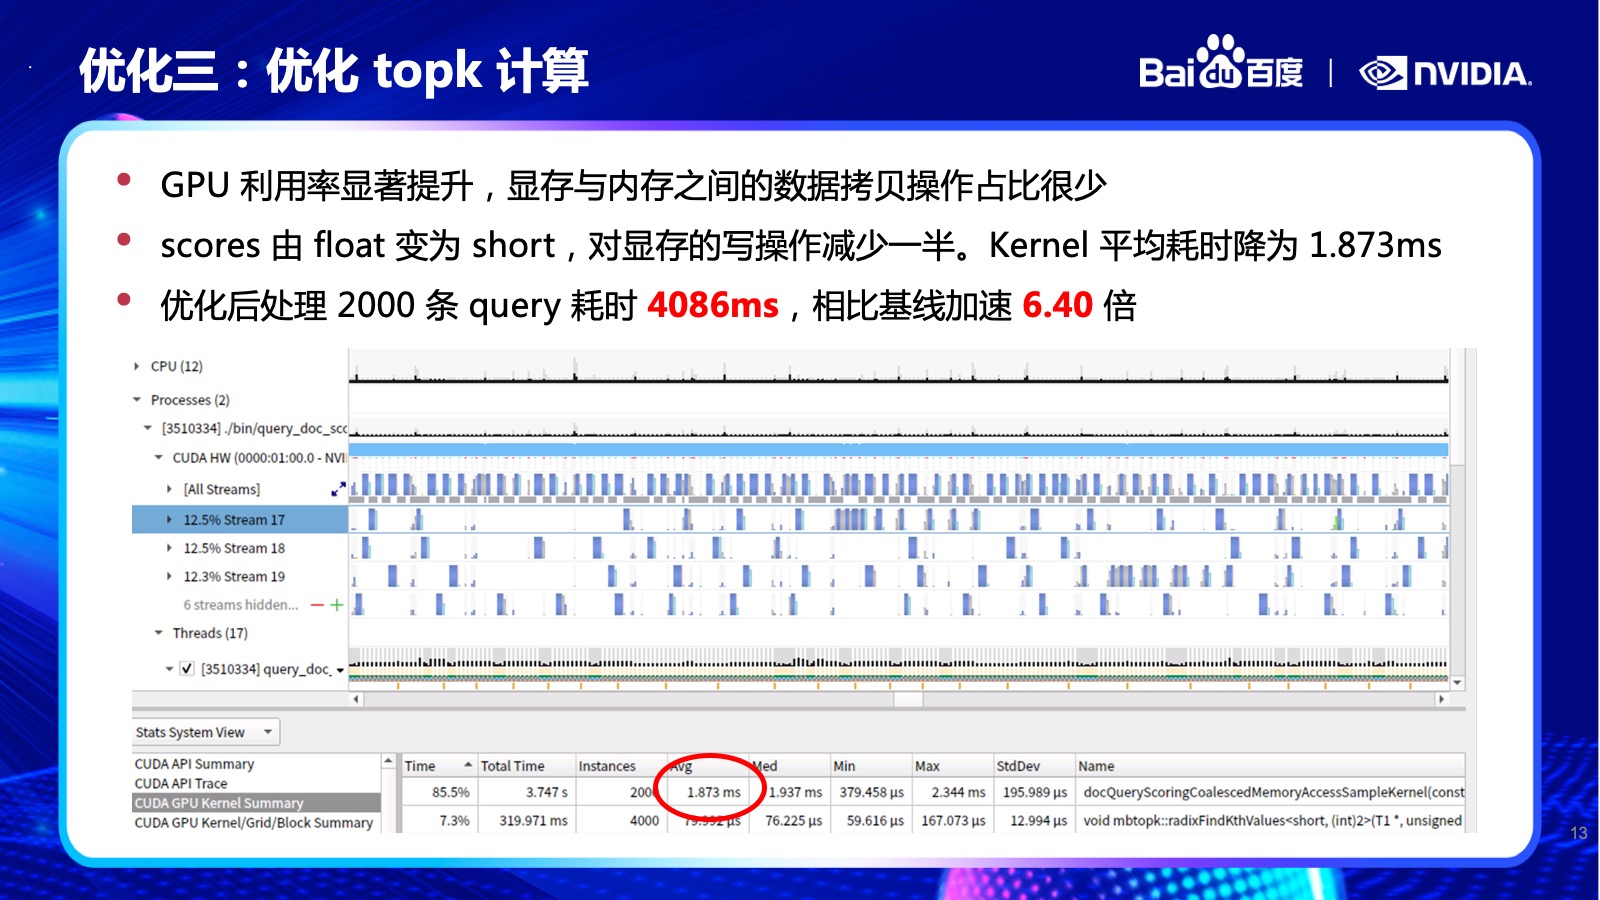Sort by the Min column header
Viewport: 1600px width, 900px height.
click(870, 766)
